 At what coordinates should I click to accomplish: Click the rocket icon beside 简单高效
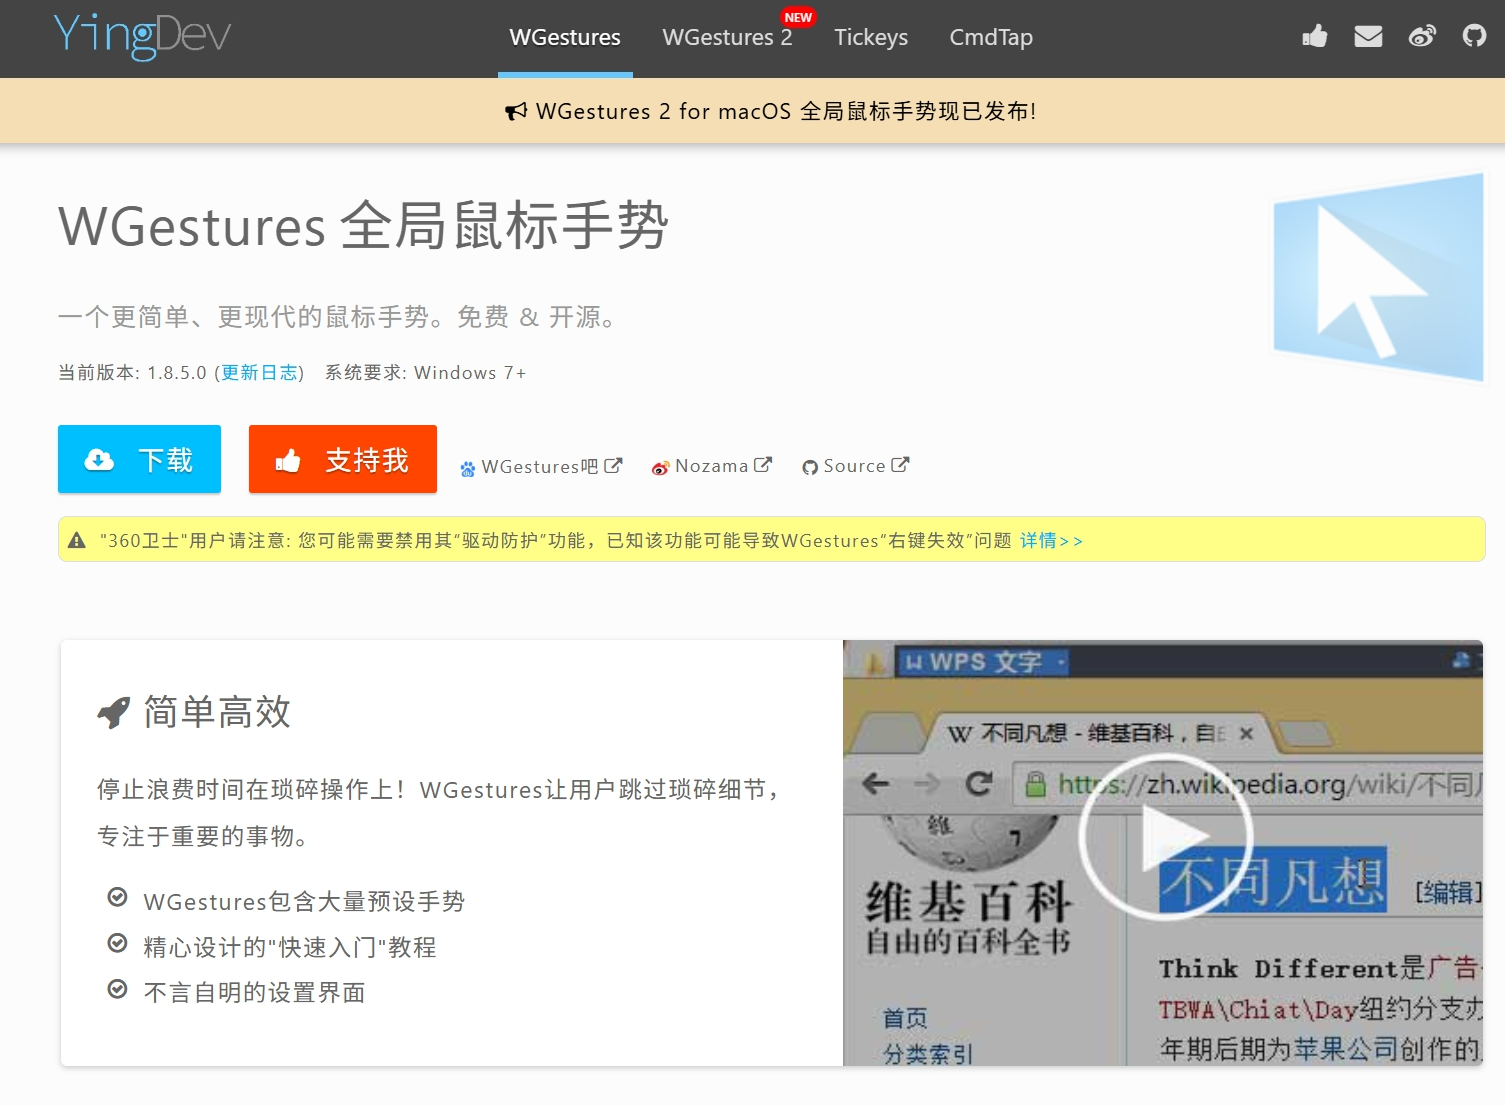coord(114,713)
